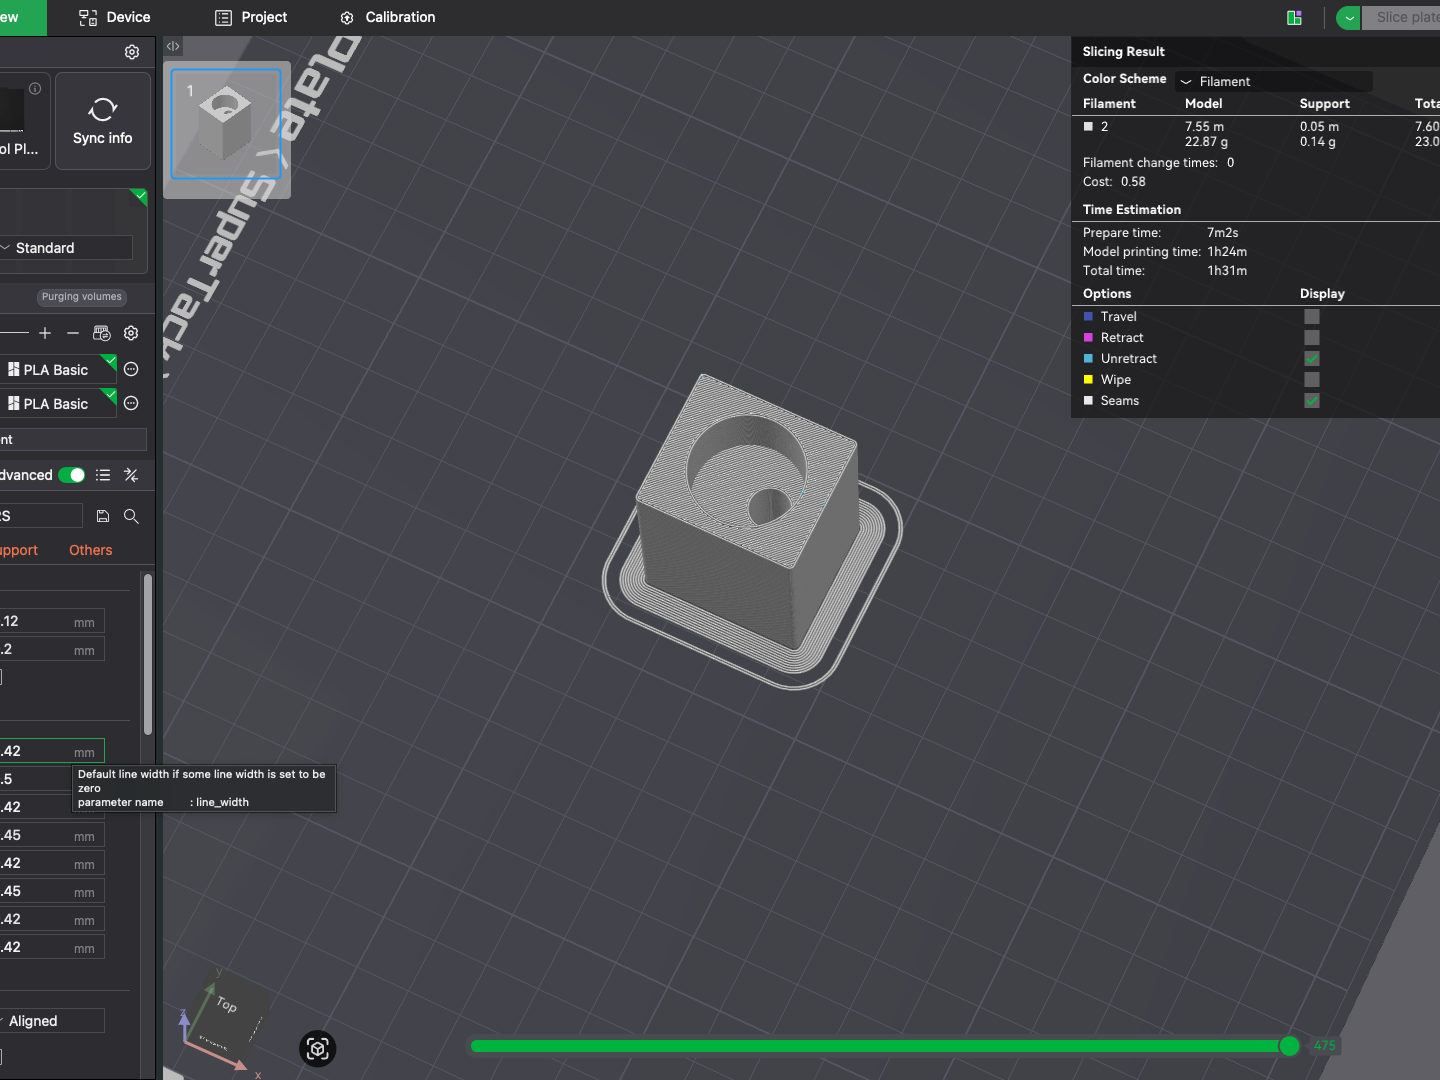Open first PLA Basic filament dropdown
1440x1080 pixels.
pyautogui.click(x=58, y=369)
